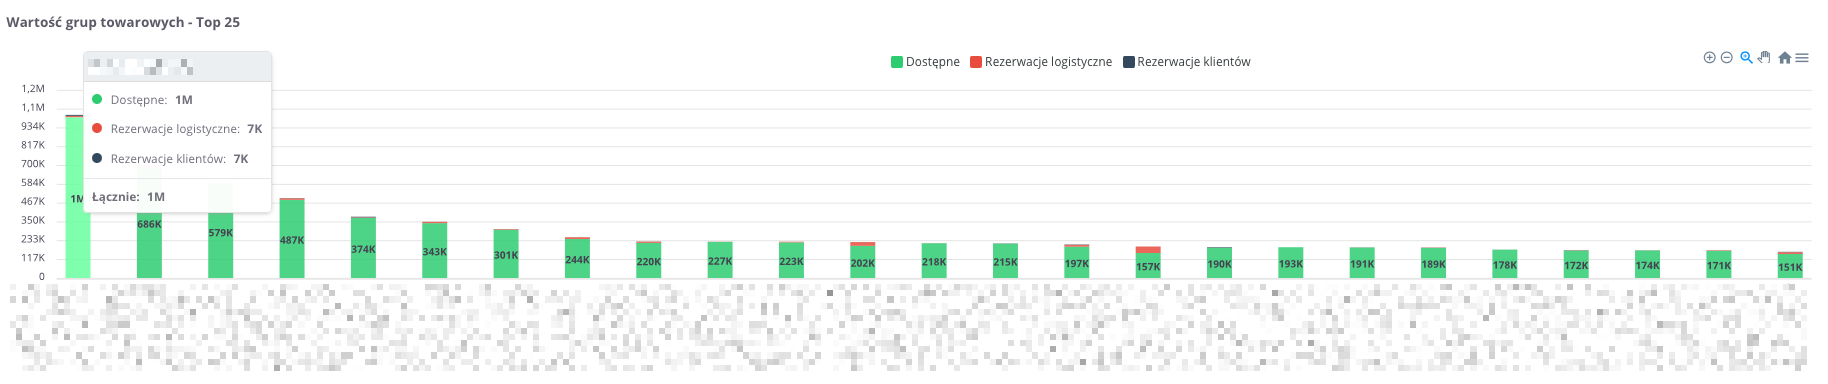Click the tooltip total Łącznie: 1M
The height and width of the screenshot is (384, 1828).
pyautogui.click(x=128, y=197)
